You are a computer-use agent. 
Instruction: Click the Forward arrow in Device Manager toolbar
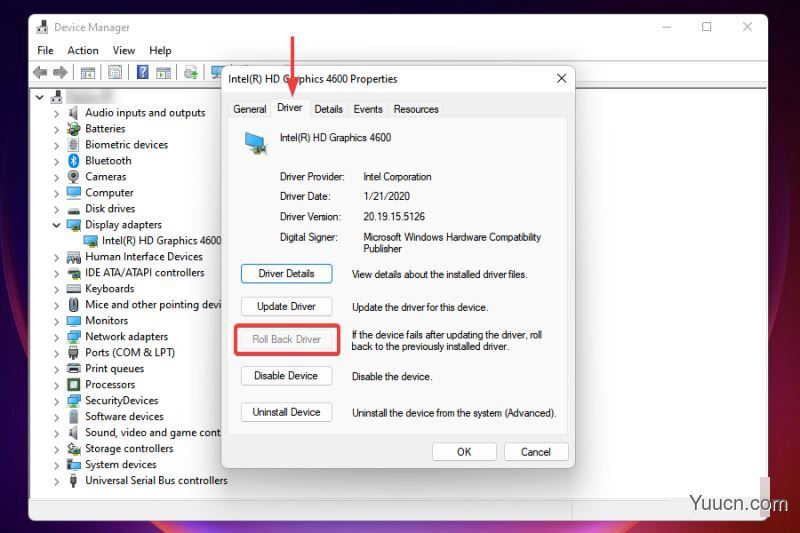point(60,72)
